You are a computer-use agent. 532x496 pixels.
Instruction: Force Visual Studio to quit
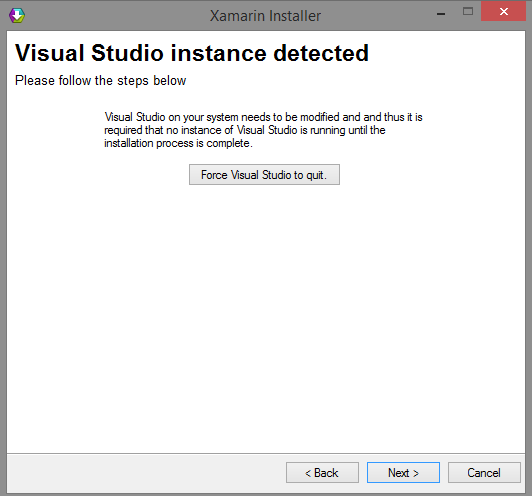[x=264, y=175]
